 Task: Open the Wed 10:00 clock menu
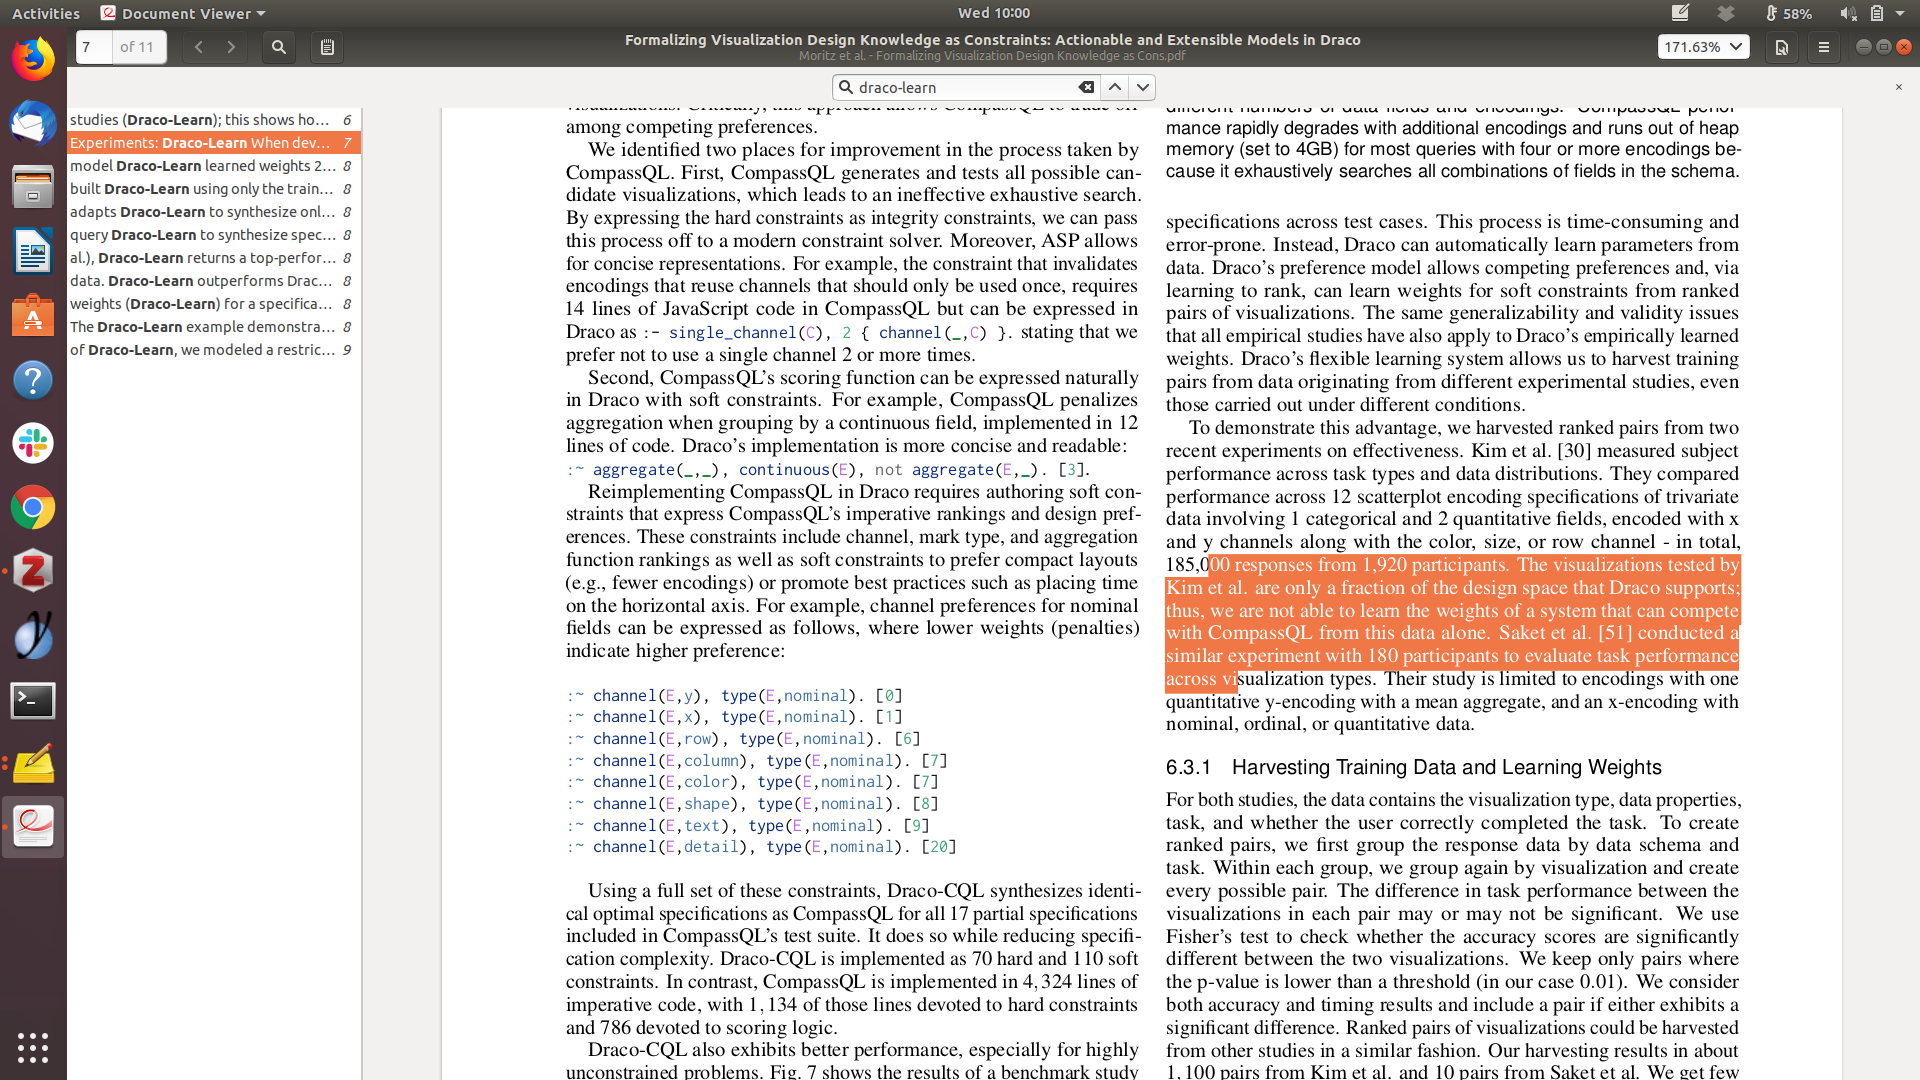[993, 13]
